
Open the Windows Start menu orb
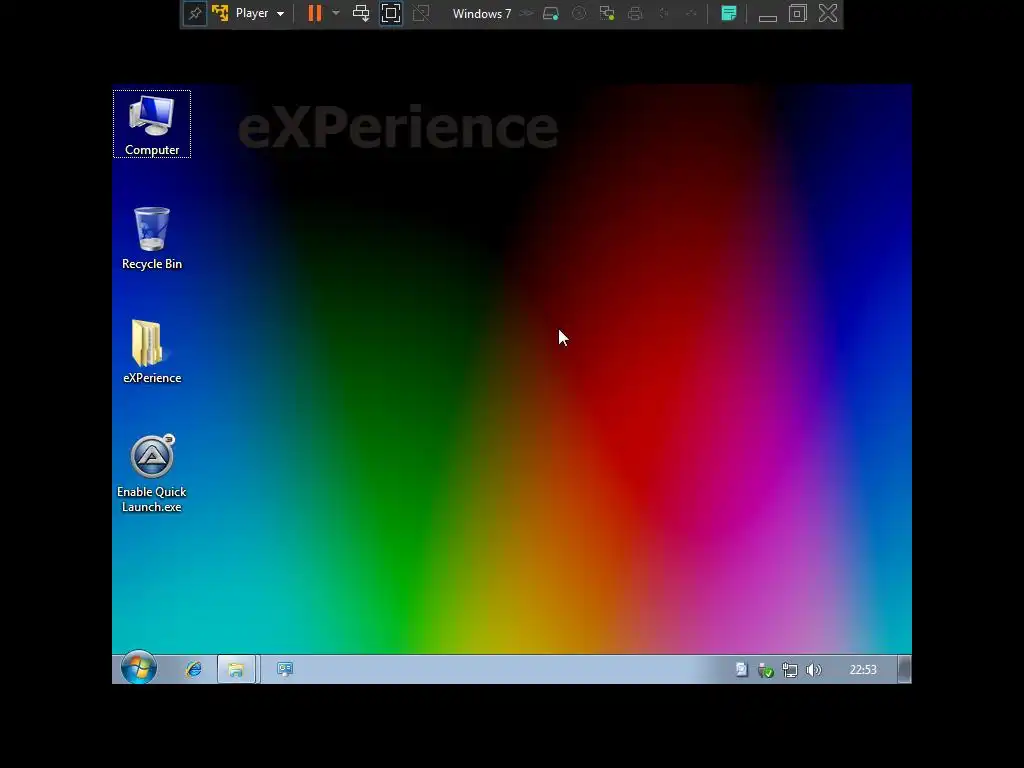139,668
